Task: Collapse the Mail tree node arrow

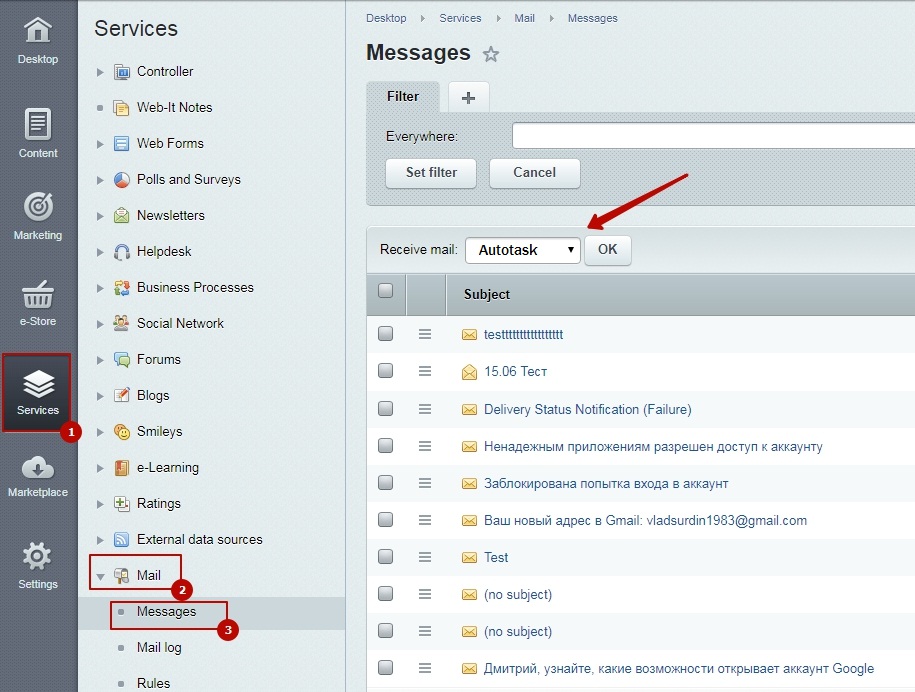Action: (100, 576)
